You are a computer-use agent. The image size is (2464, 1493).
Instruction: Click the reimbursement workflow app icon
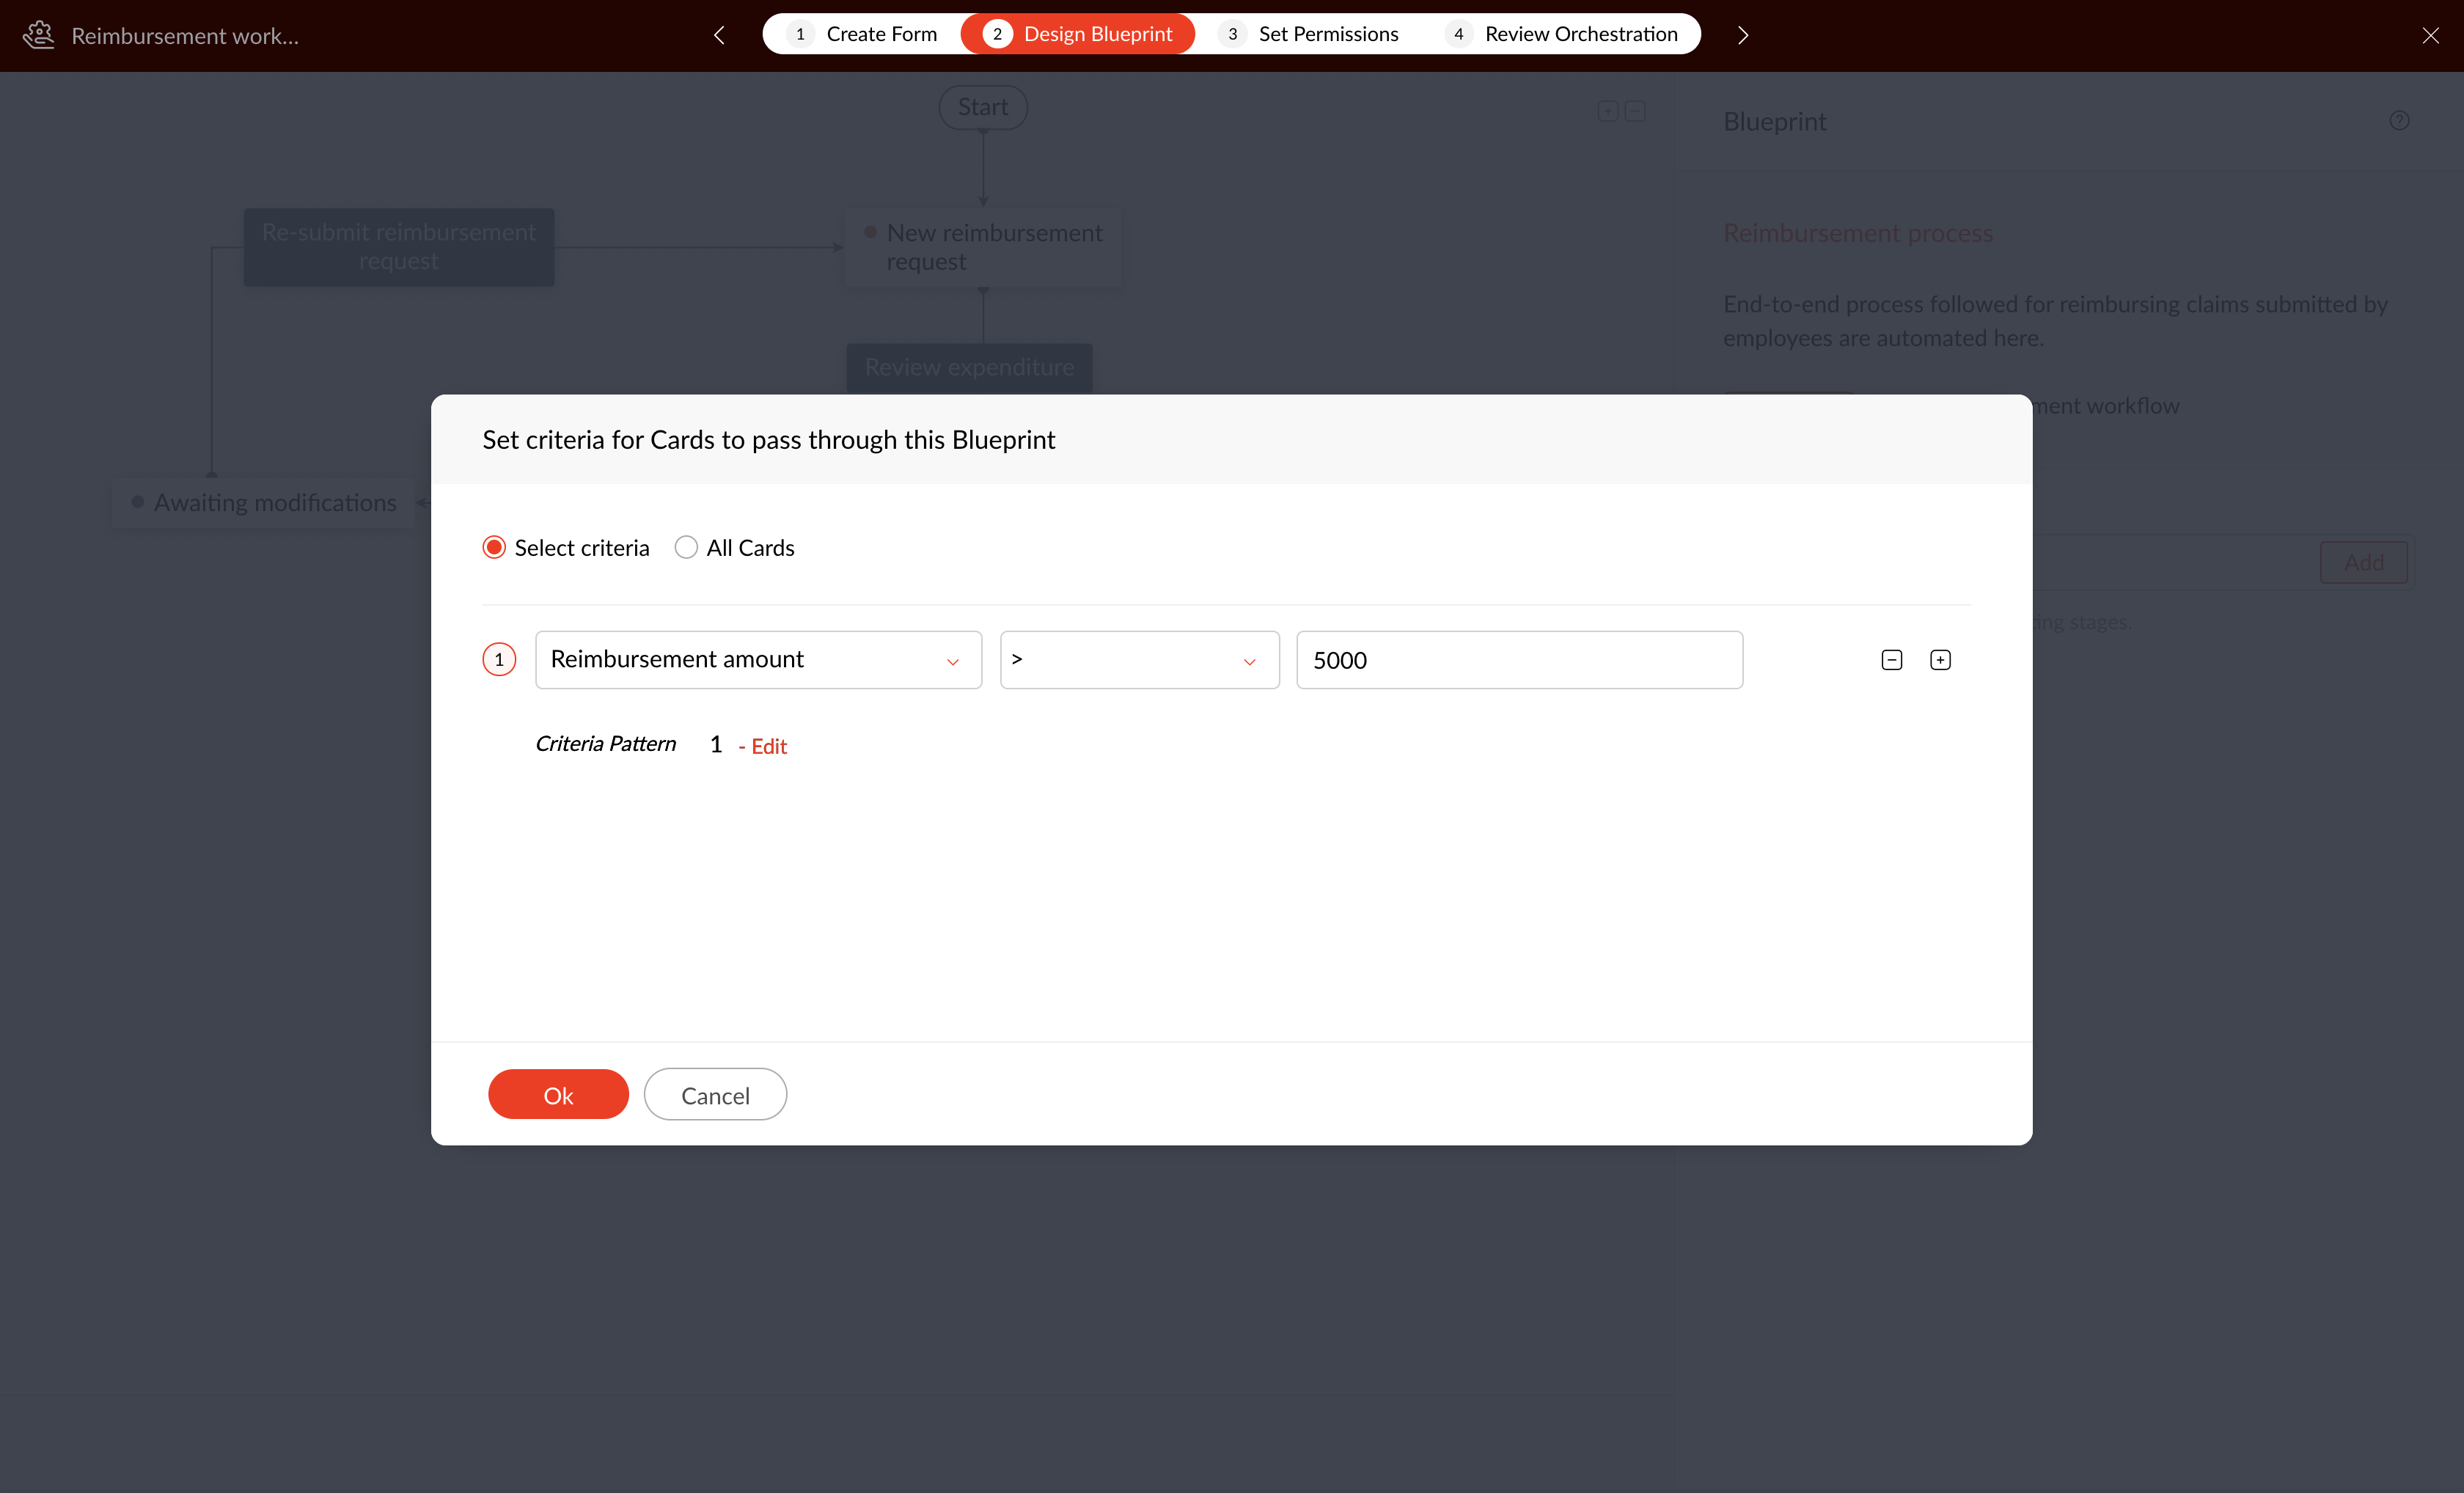pyautogui.click(x=38, y=35)
